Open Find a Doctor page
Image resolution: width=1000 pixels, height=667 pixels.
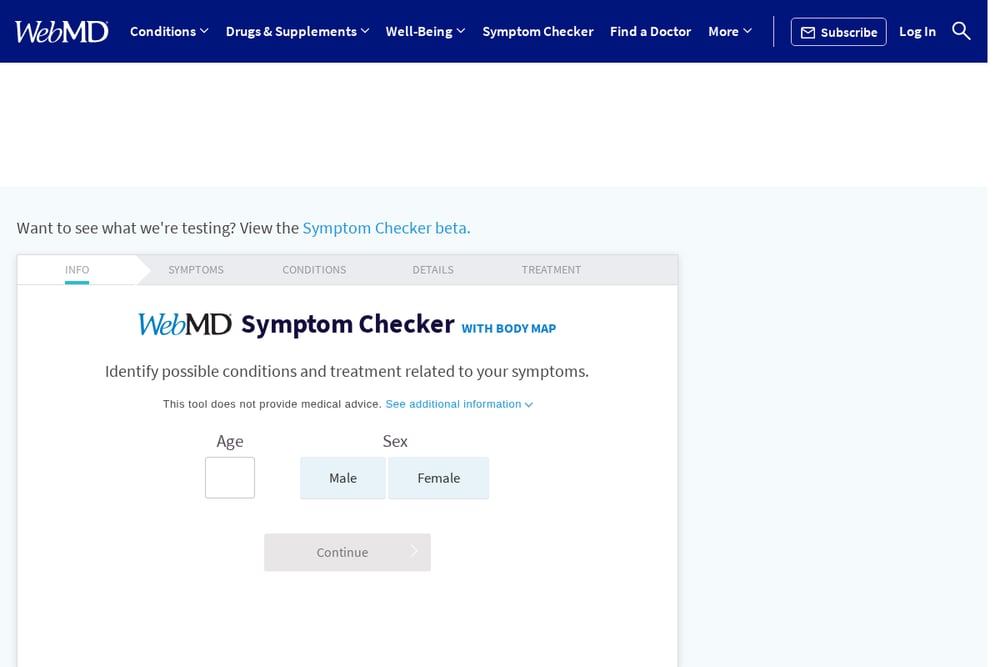pyautogui.click(x=651, y=31)
